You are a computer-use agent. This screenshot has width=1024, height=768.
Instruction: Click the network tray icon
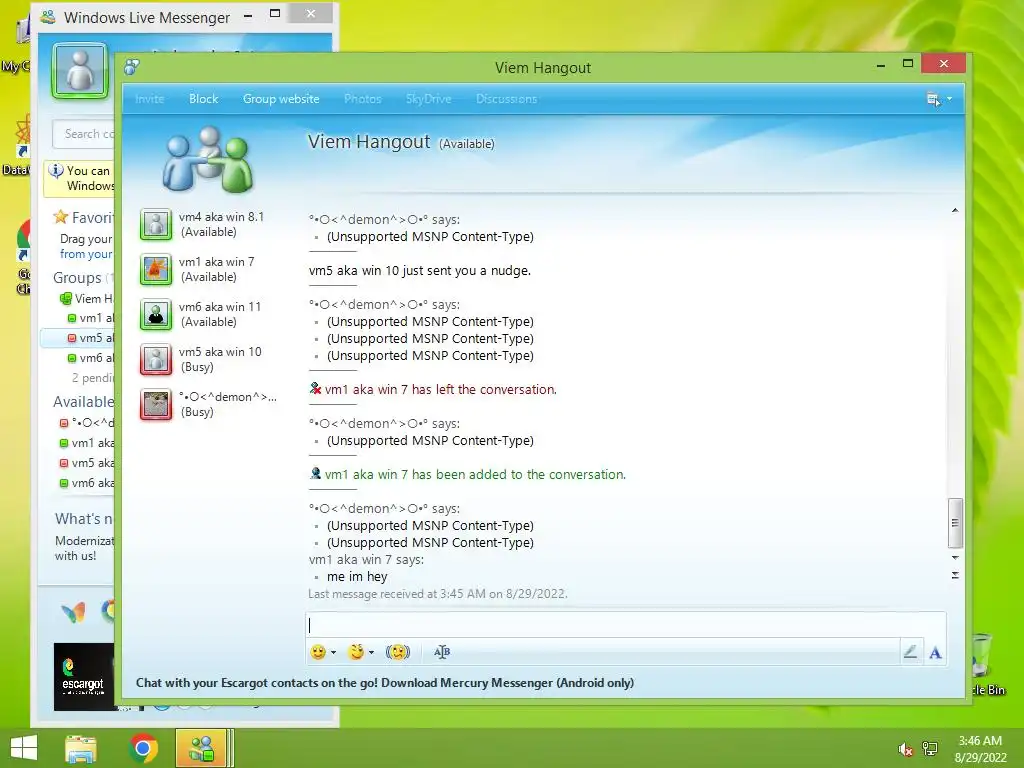click(930, 749)
